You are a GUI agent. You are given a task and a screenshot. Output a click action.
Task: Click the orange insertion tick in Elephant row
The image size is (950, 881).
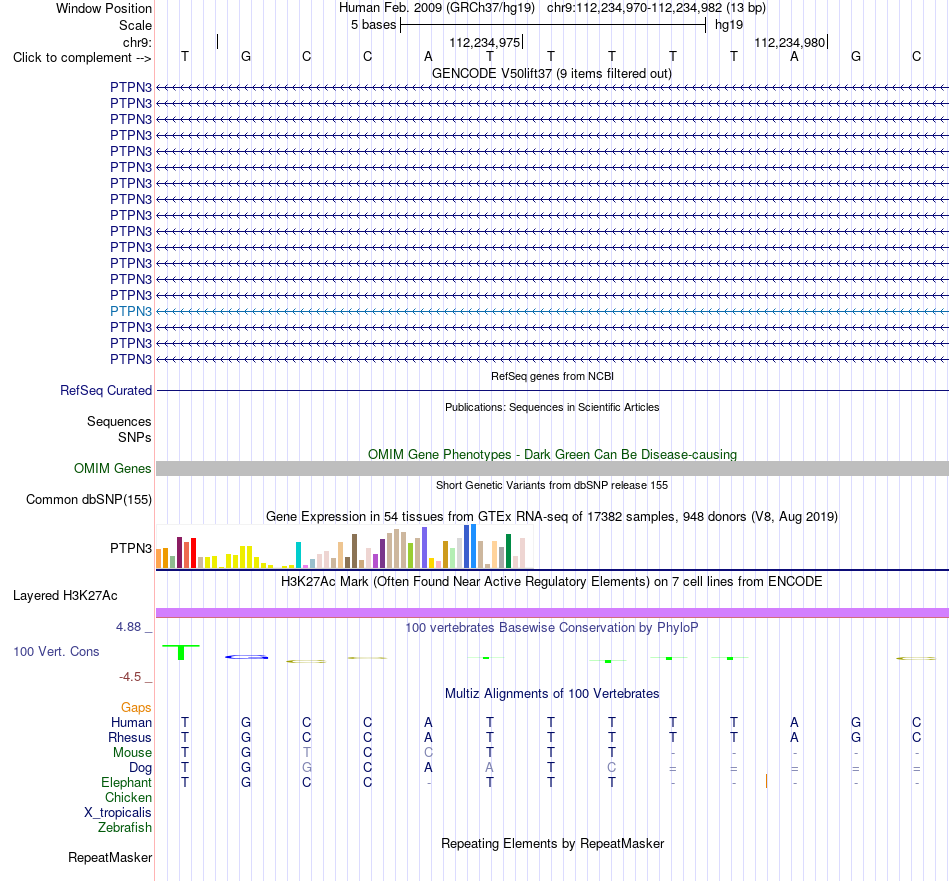coord(766,782)
